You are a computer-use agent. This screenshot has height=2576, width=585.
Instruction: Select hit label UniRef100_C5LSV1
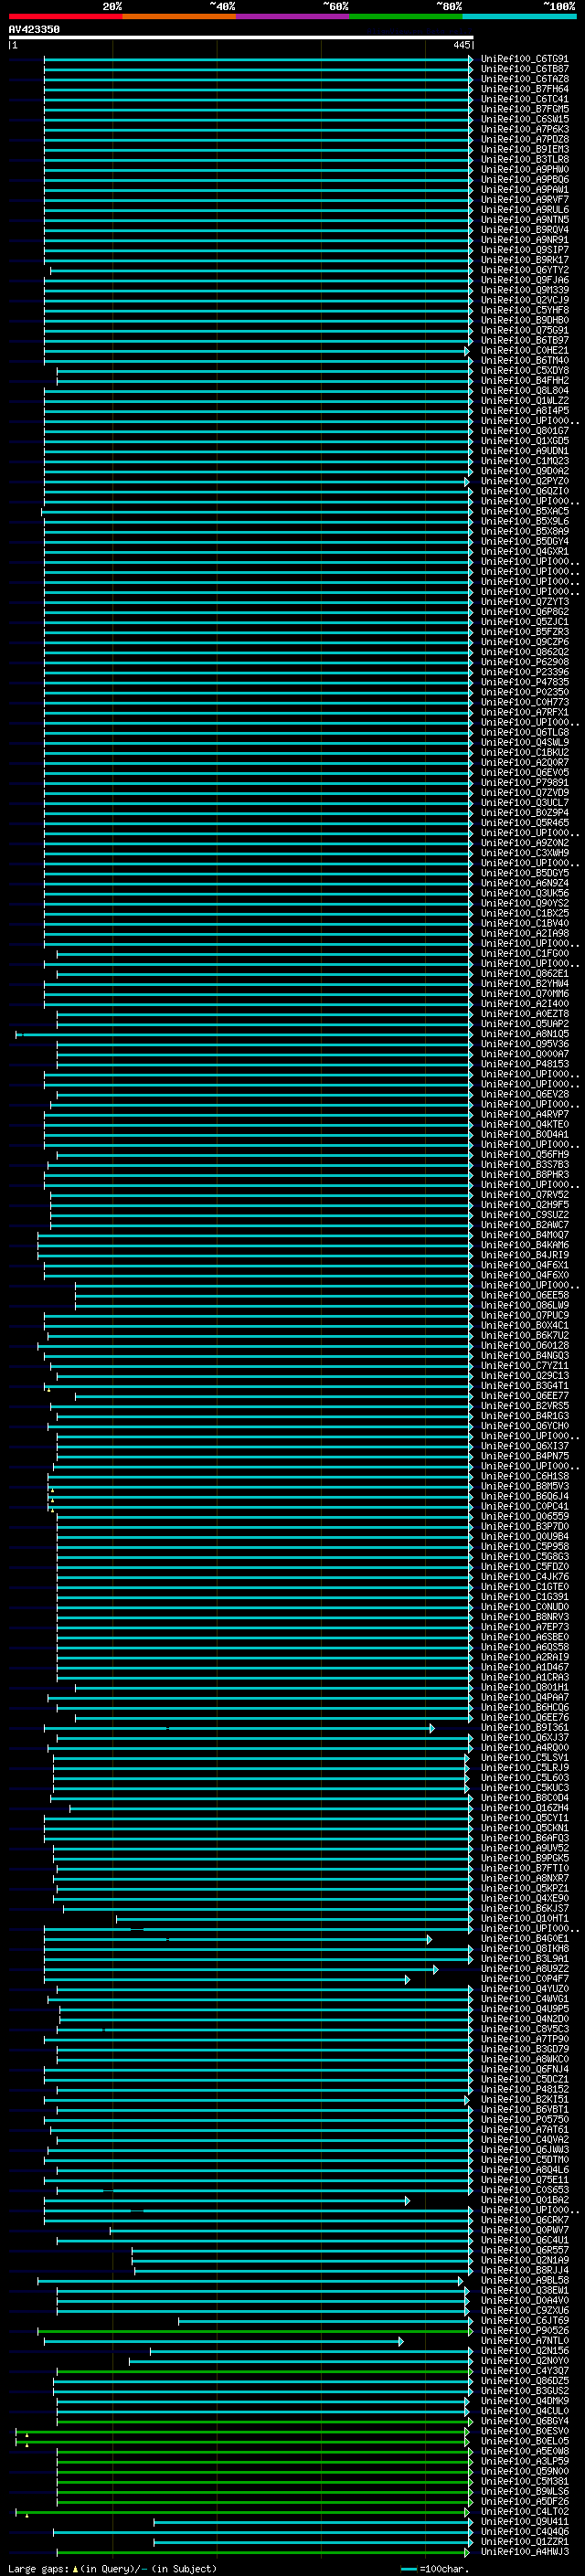(524, 1758)
